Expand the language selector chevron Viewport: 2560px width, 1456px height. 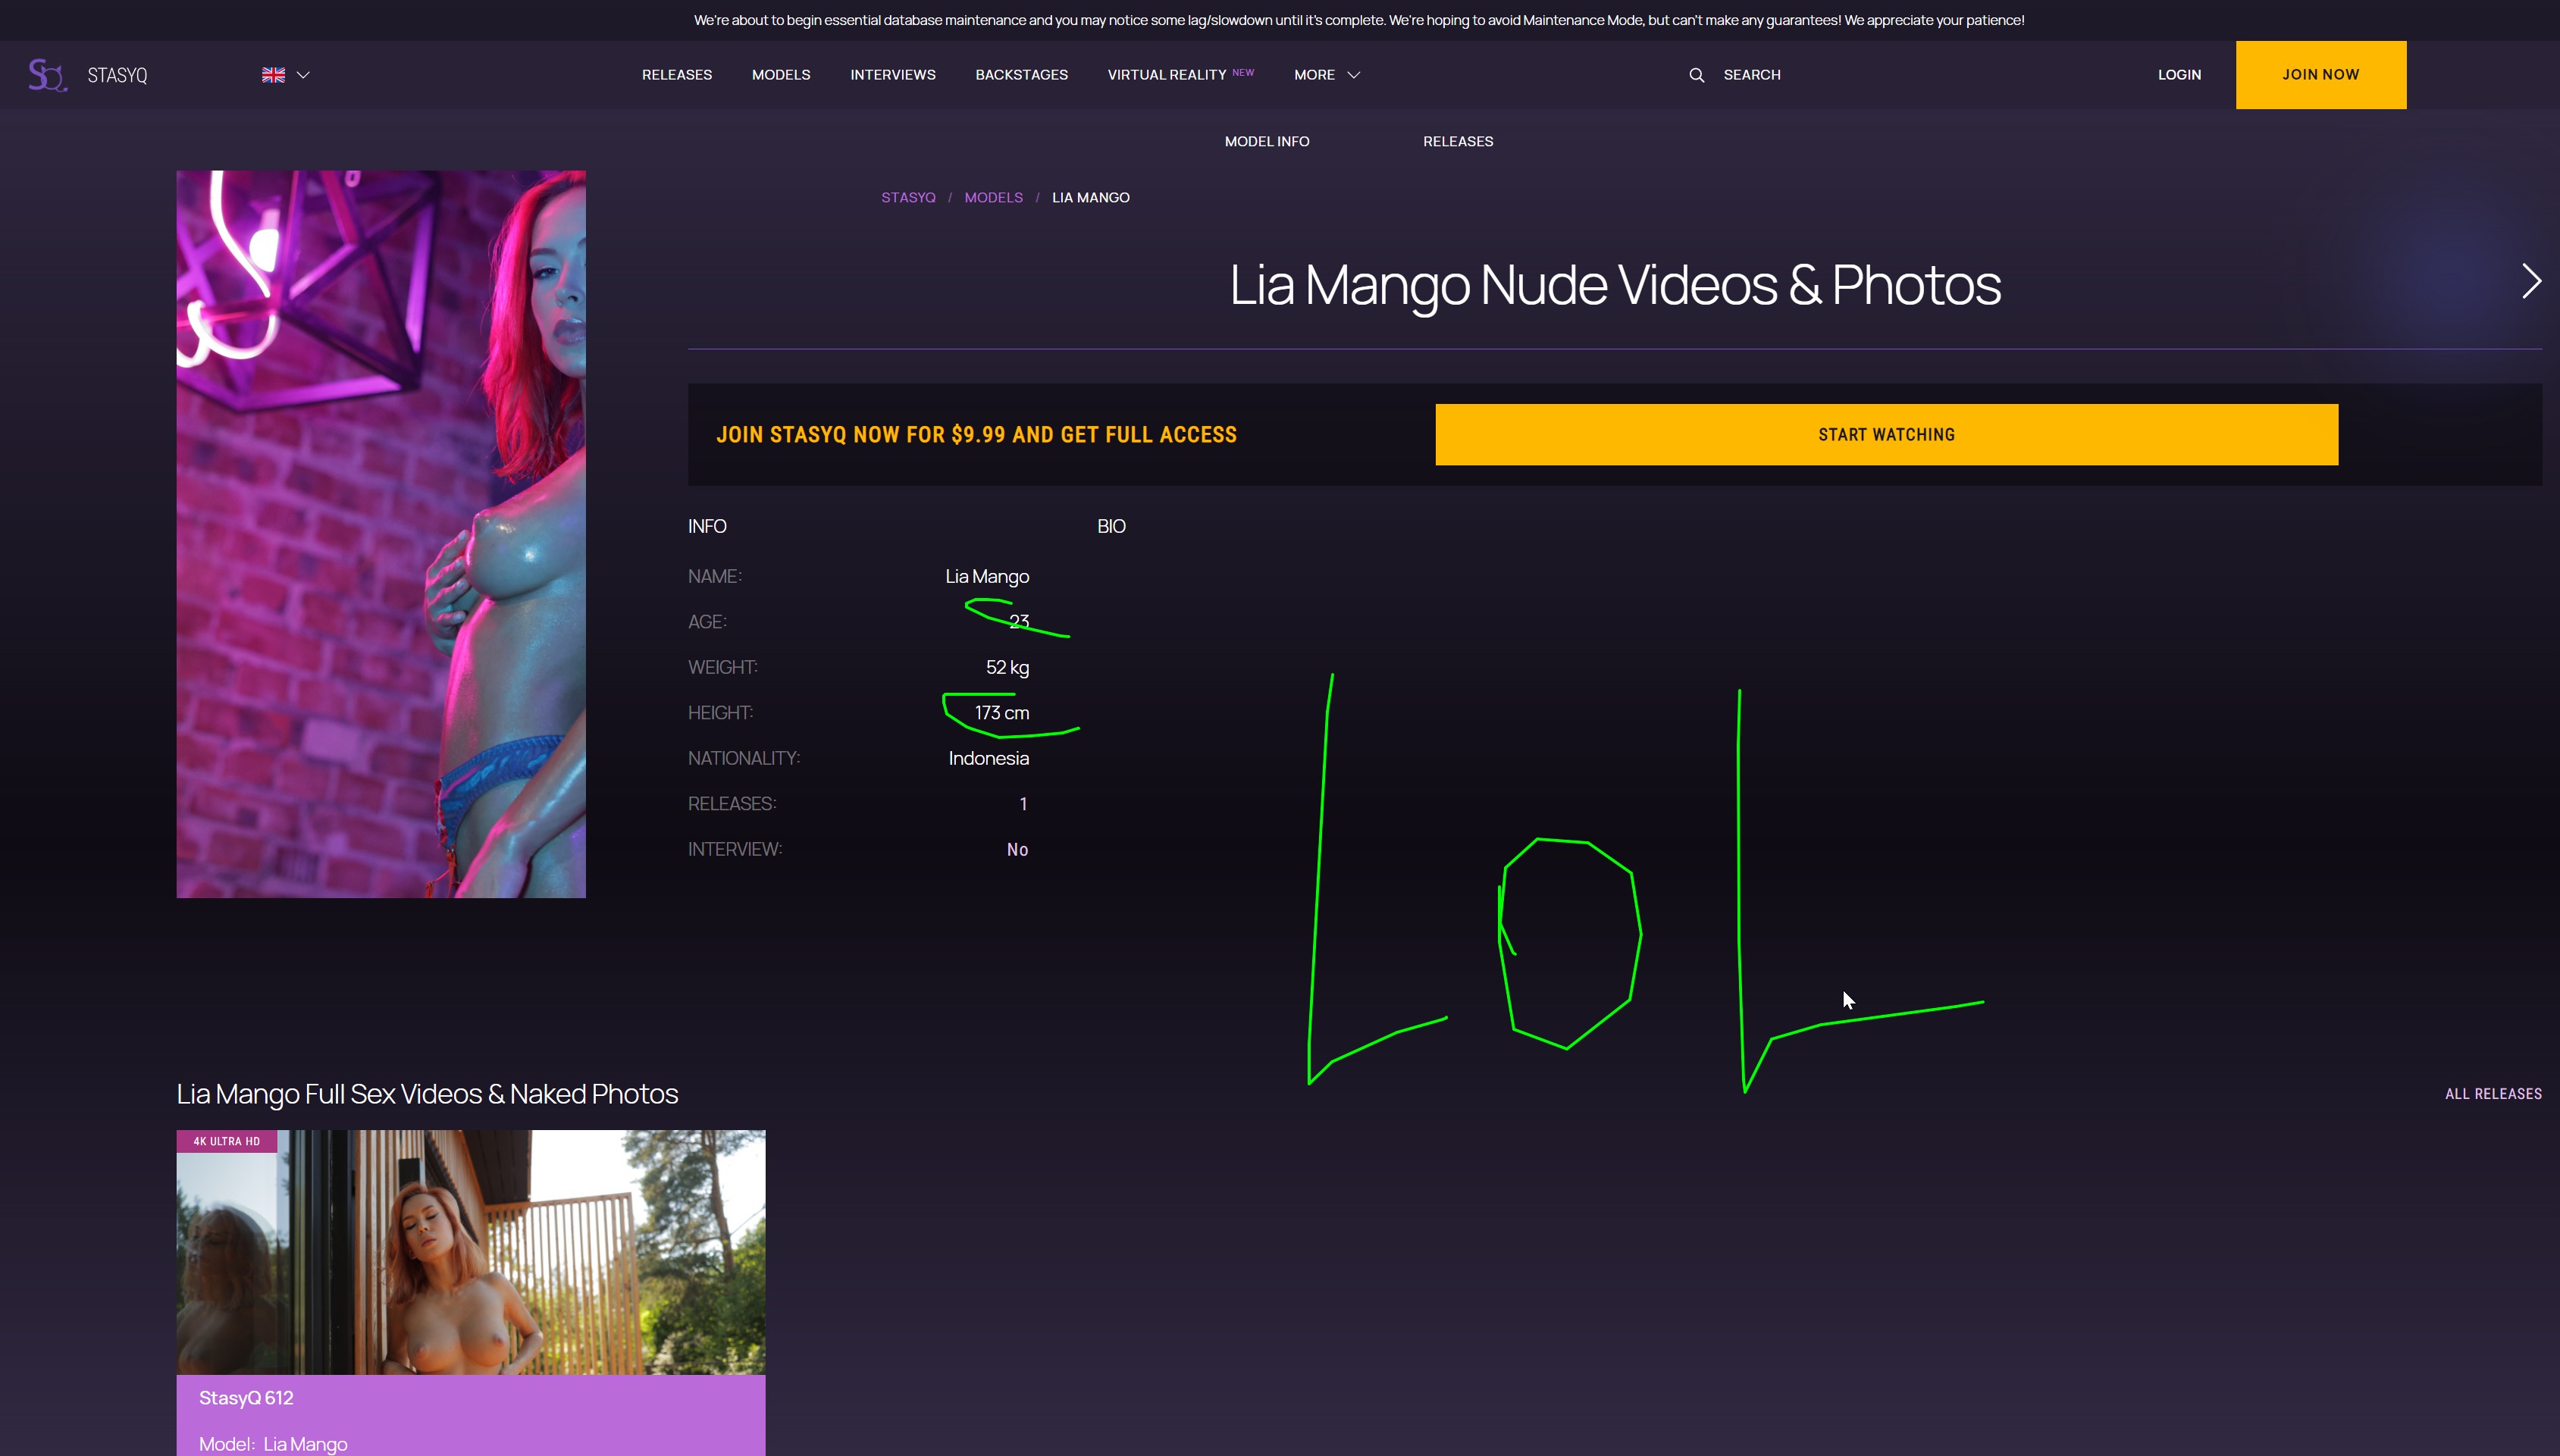(304, 75)
